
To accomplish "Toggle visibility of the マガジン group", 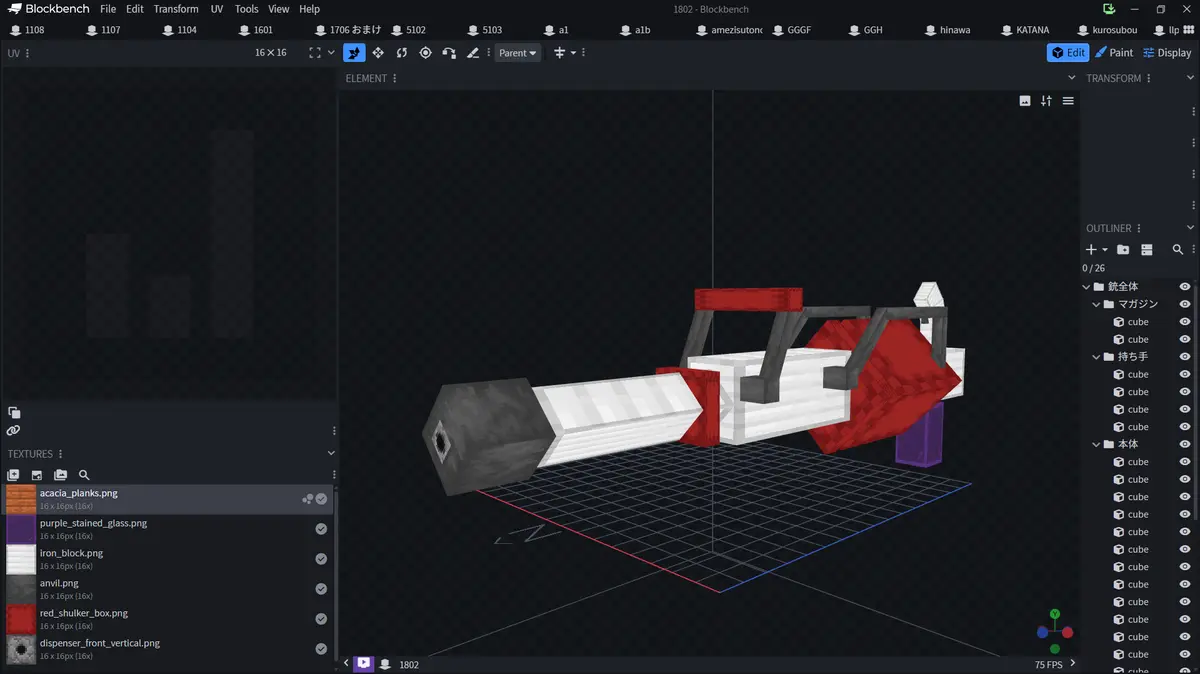I will [x=1185, y=304].
